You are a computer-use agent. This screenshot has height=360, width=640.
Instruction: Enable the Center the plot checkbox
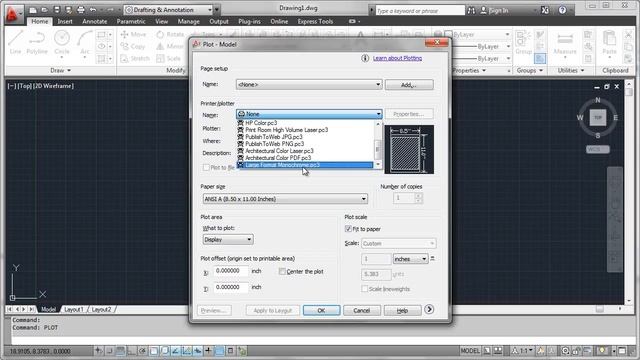click(282, 271)
